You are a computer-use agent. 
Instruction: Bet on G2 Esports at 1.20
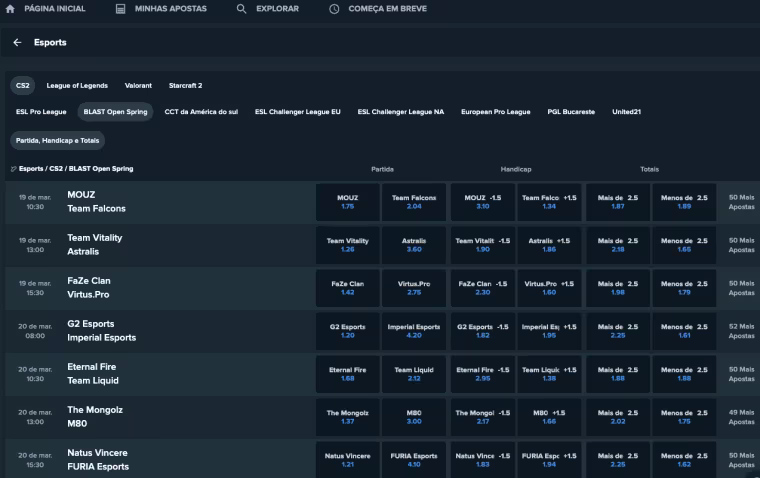348,331
